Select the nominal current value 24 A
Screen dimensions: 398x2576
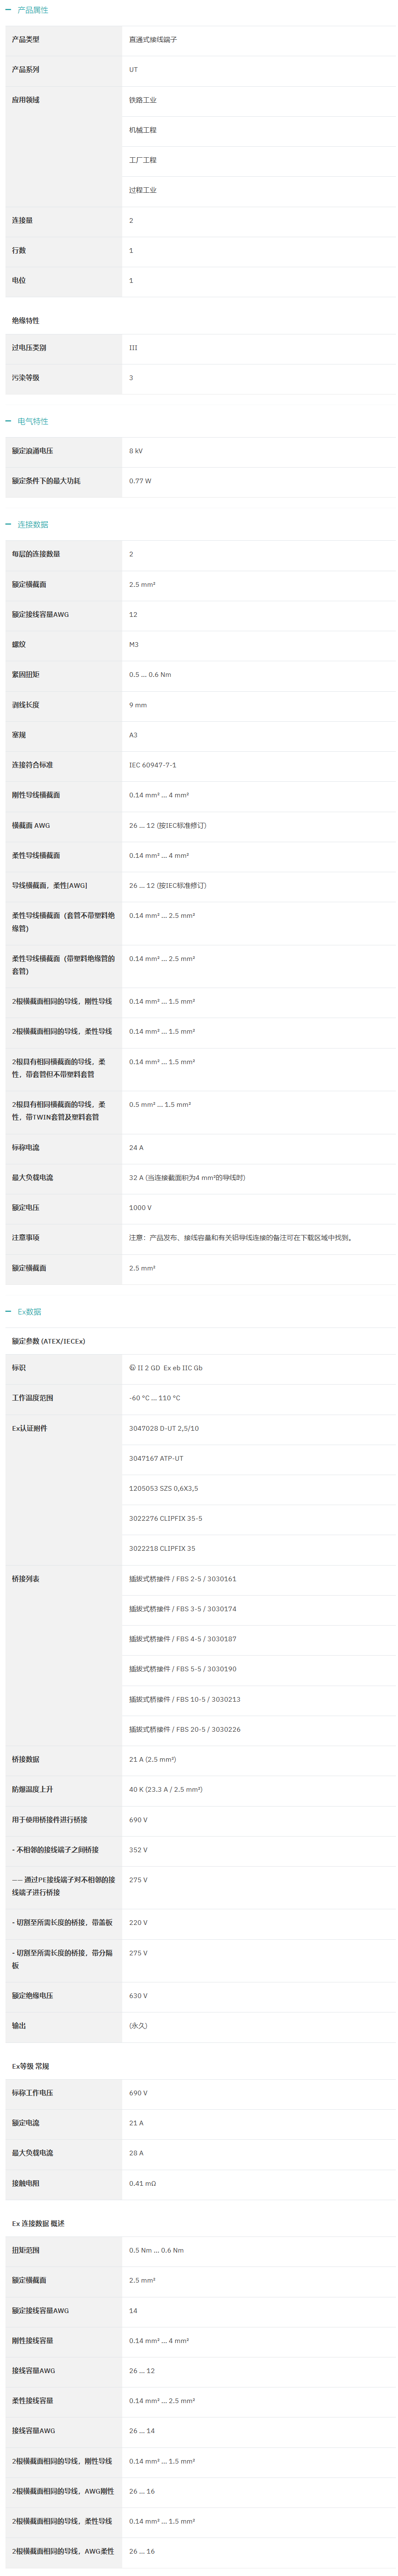tap(136, 1148)
